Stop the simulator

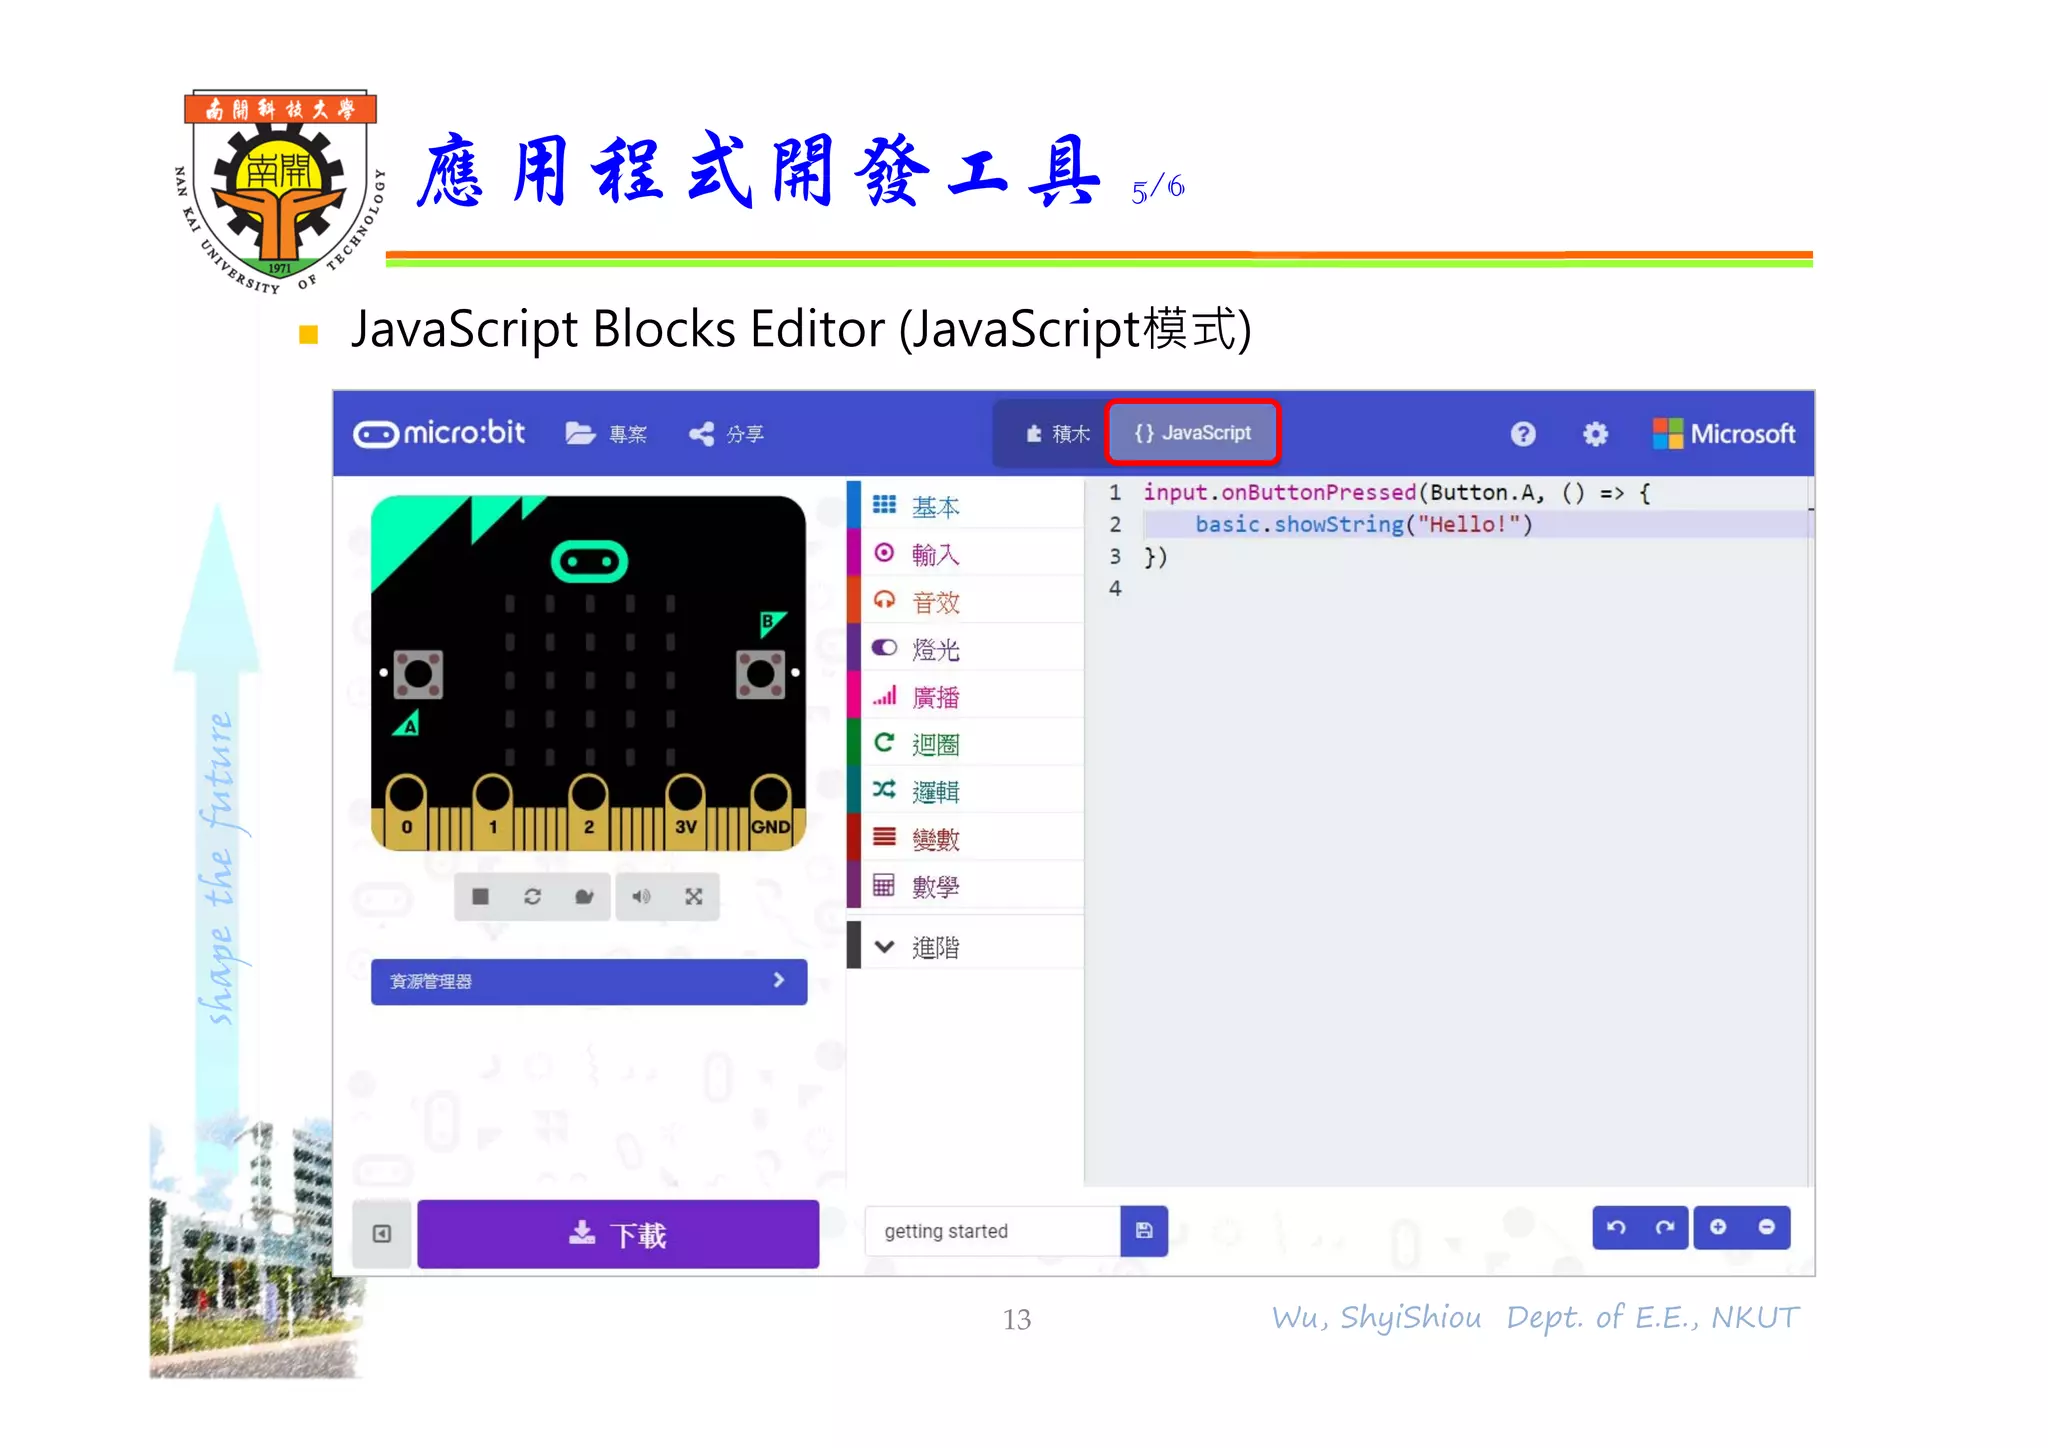pyautogui.click(x=480, y=896)
